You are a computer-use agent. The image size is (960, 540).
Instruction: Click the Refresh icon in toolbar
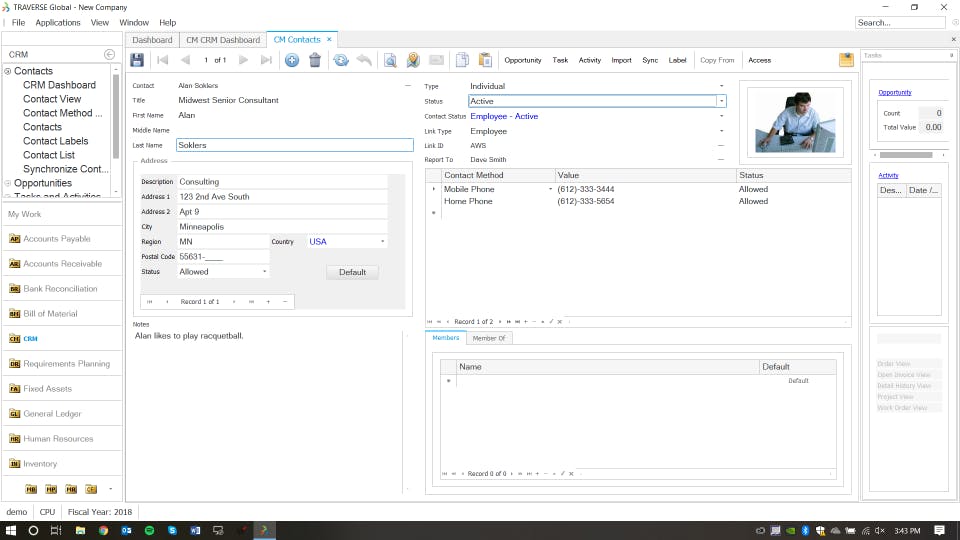point(341,60)
